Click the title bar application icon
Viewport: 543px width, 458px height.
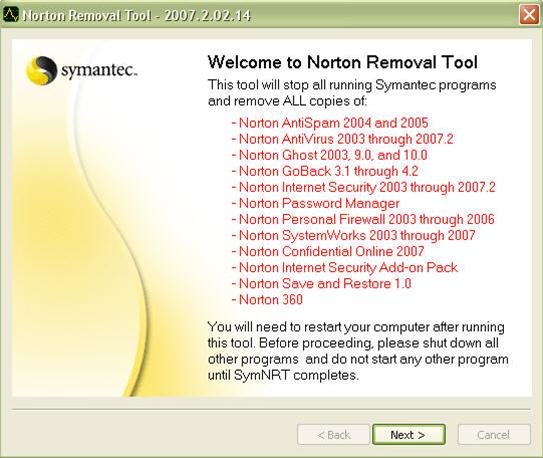10,15
